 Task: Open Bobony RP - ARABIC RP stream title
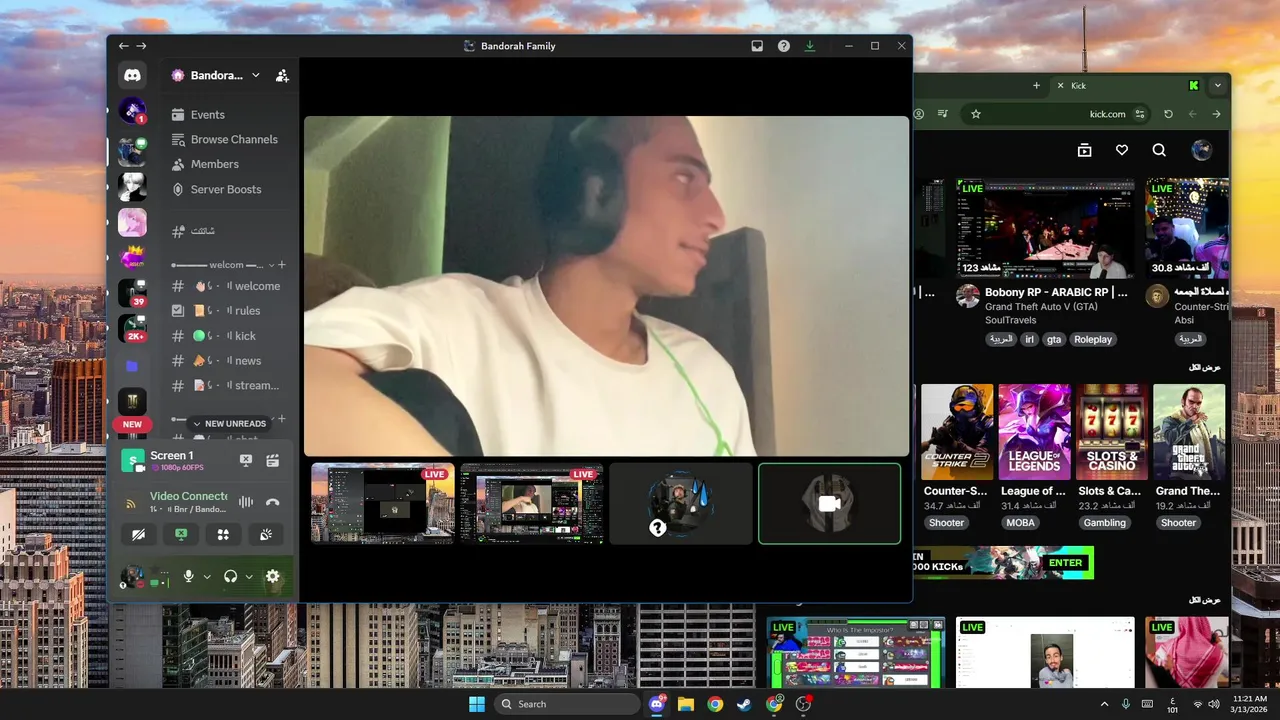click(x=1056, y=293)
